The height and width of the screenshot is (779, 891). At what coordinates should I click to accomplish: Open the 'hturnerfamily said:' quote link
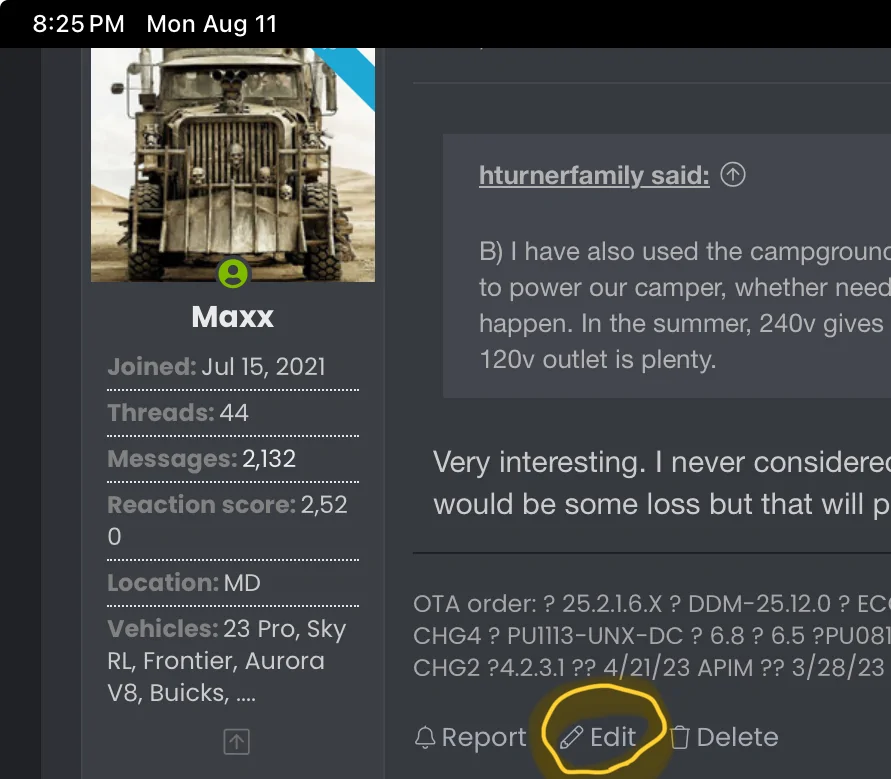pos(594,175)
